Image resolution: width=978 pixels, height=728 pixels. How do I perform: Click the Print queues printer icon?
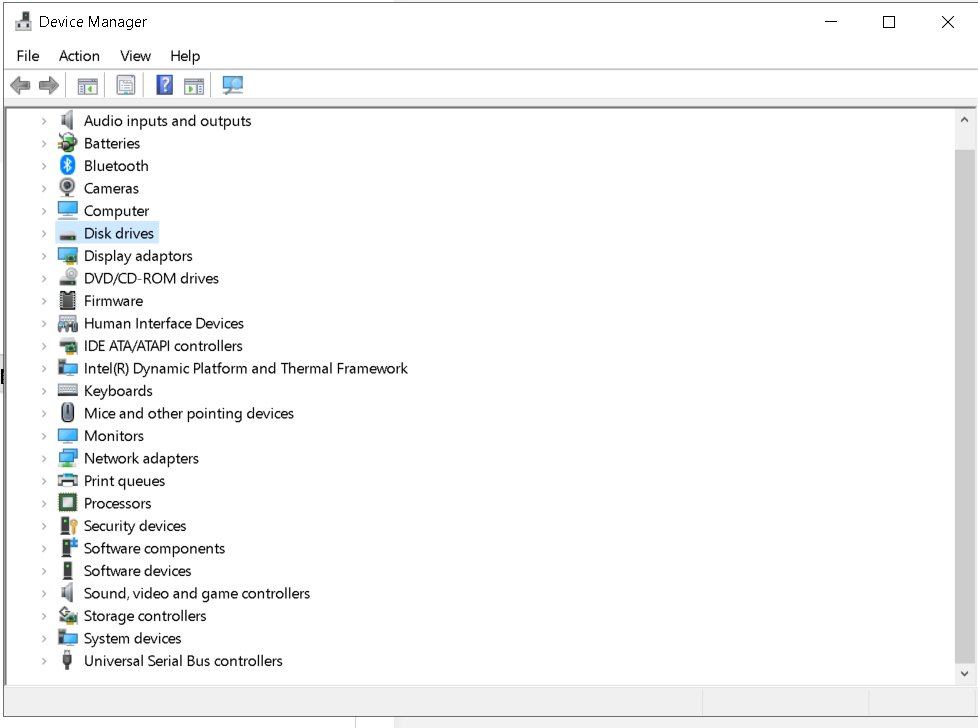click(67, 480)
